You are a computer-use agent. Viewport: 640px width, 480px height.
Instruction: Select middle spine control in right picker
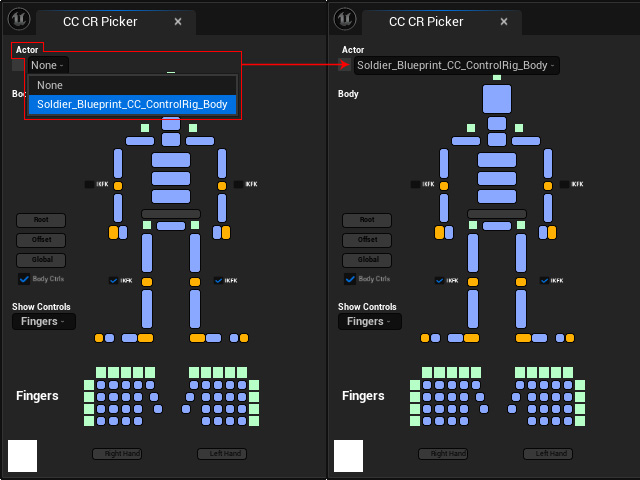pos(497,178)
